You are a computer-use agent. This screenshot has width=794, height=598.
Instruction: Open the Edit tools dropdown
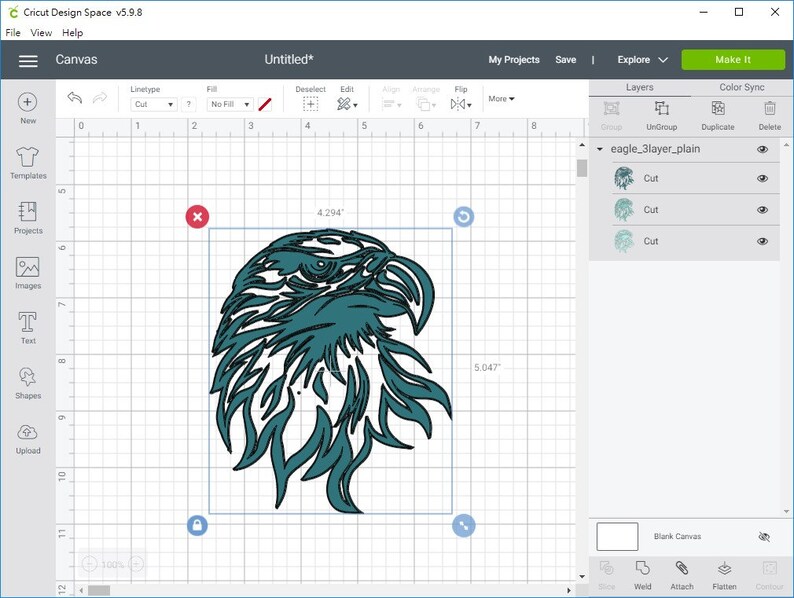click(347, 104)
